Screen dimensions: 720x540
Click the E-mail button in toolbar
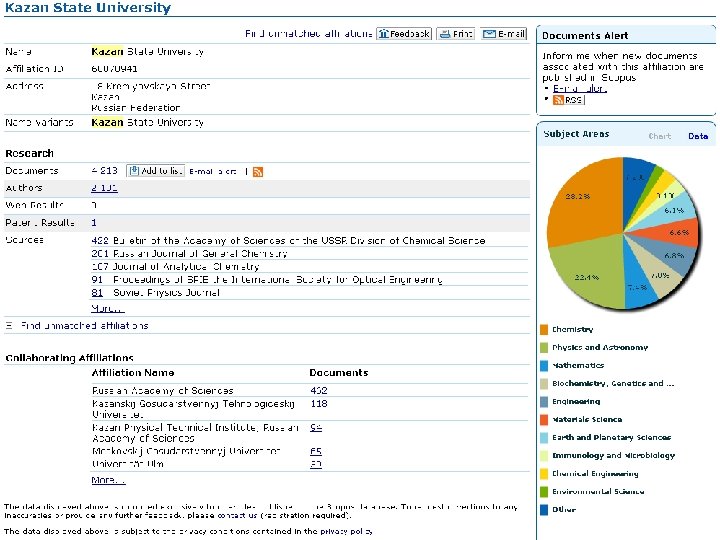point(504,34)
